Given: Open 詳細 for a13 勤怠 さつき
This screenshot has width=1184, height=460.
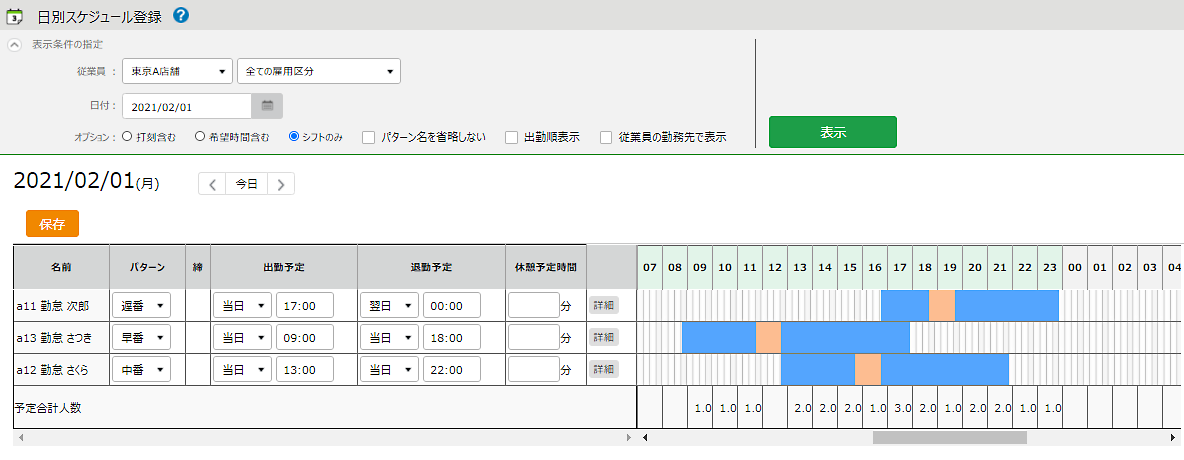Looking at the screenshot, I should 604,337.
